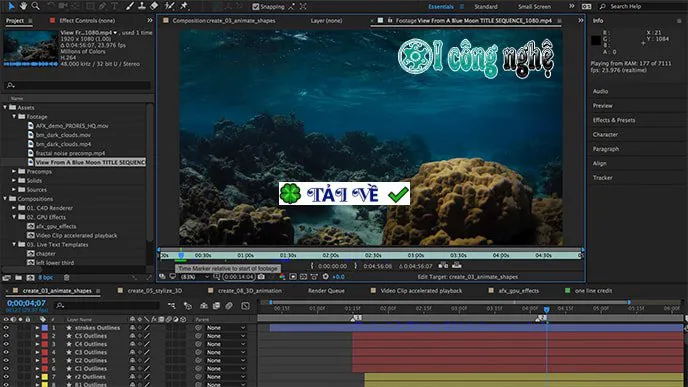This screenshot has width=688, height=387.
Task: Click the motion blur enable icon in timeline
Action: 229,305
